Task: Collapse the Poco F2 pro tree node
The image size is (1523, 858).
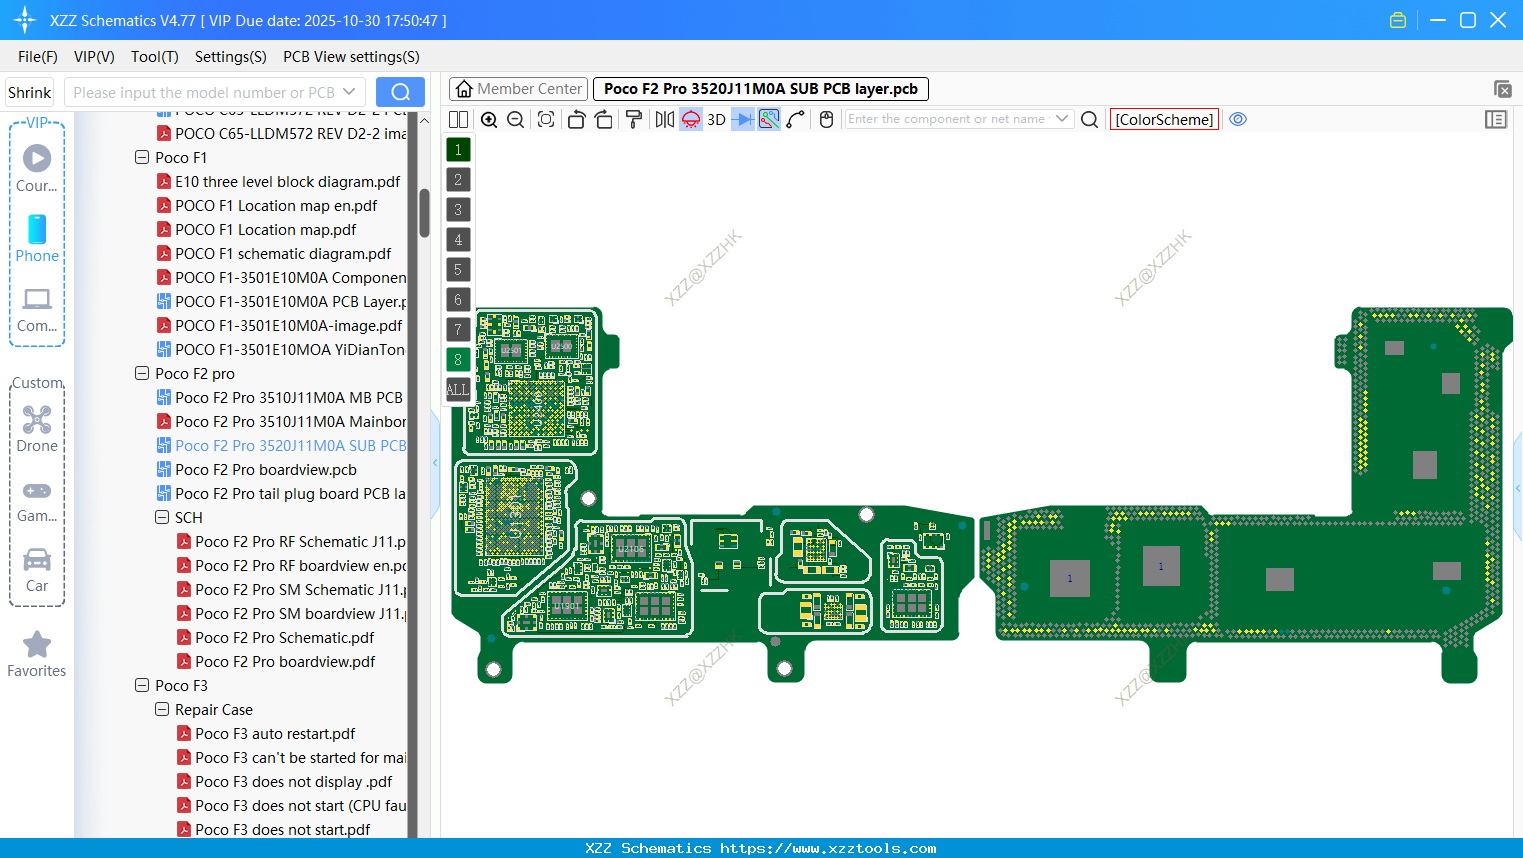Action: coord(141,373)
